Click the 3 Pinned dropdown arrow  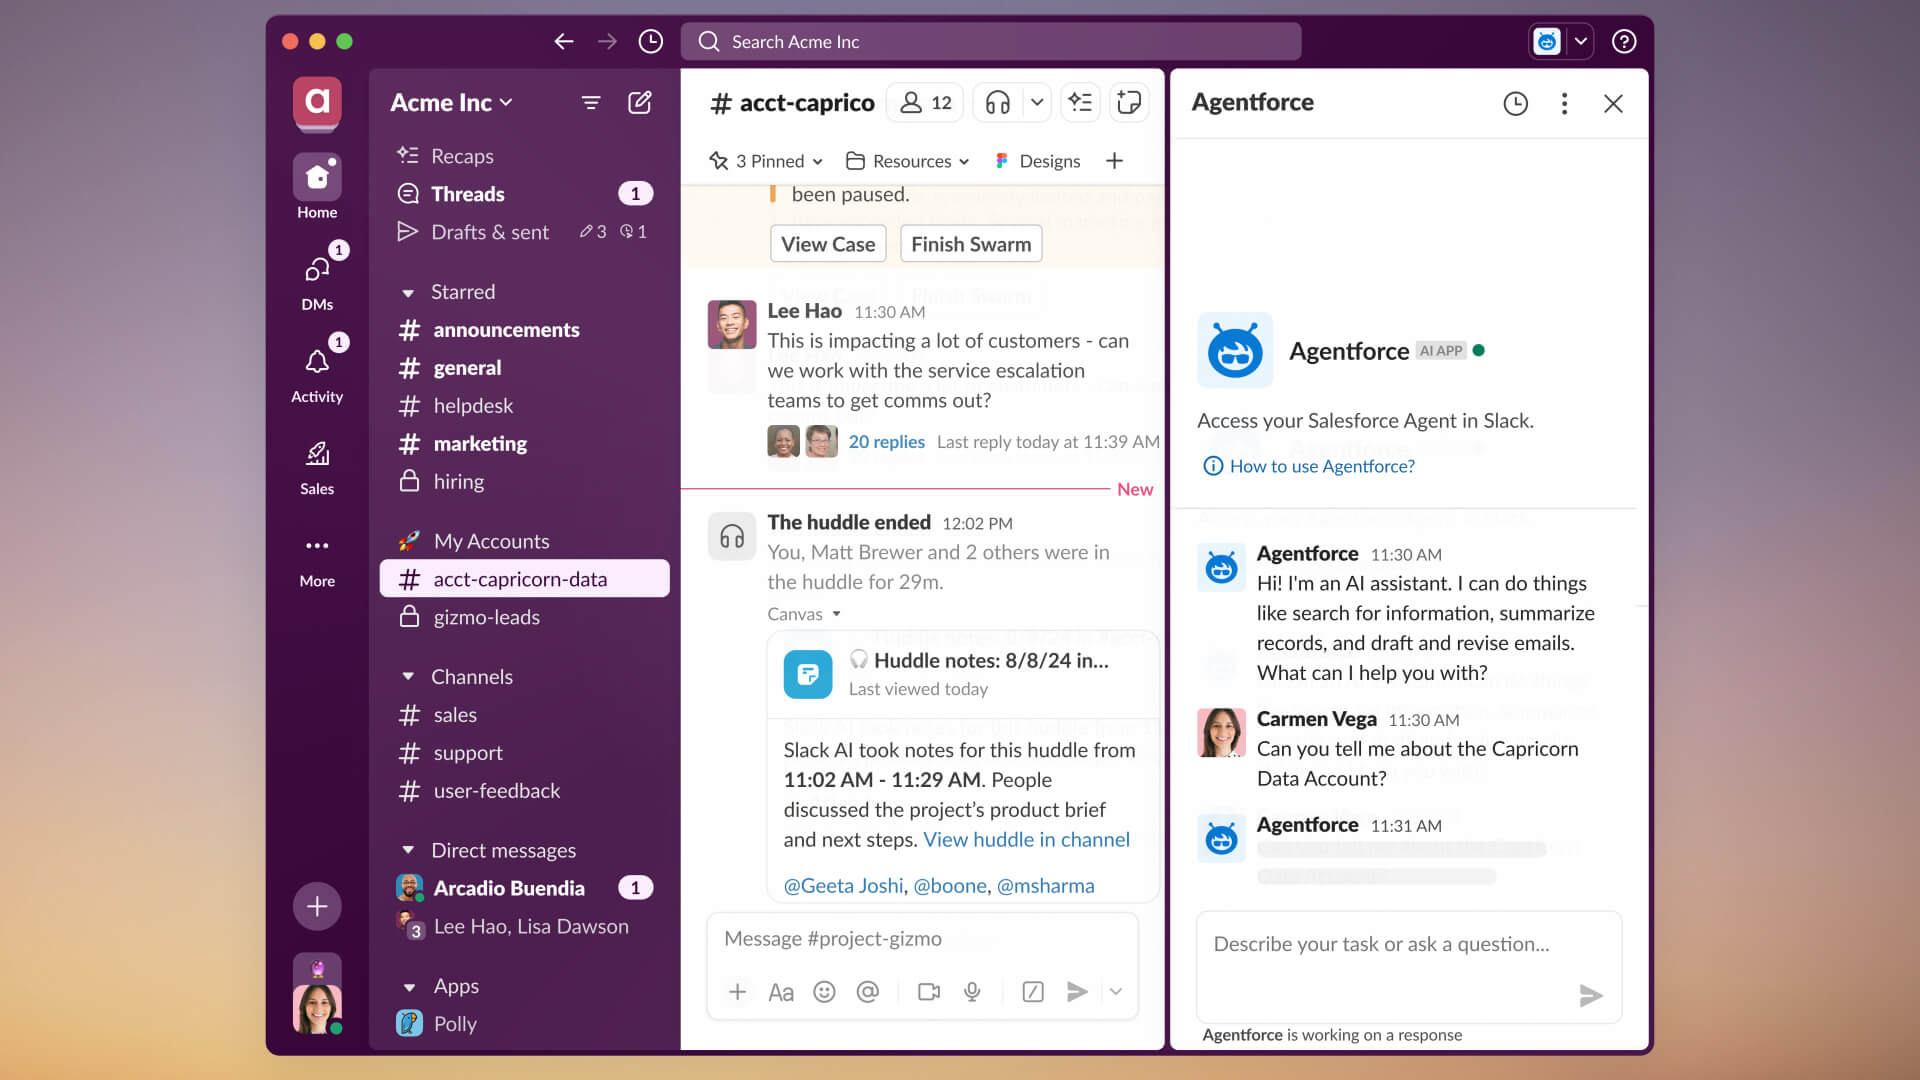pyautogui.click(x=819, y=161)
